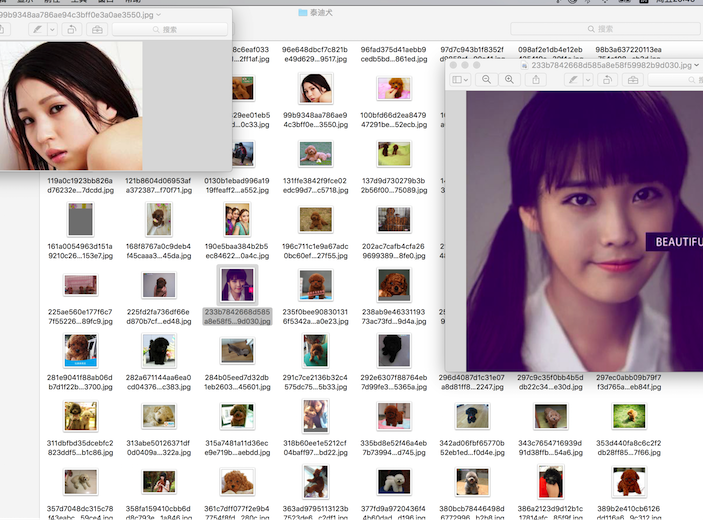The image size is (703, 520).
Task: Select thumbnail 282a671144aa6ea0 in Finder
Action: (159, 350)
